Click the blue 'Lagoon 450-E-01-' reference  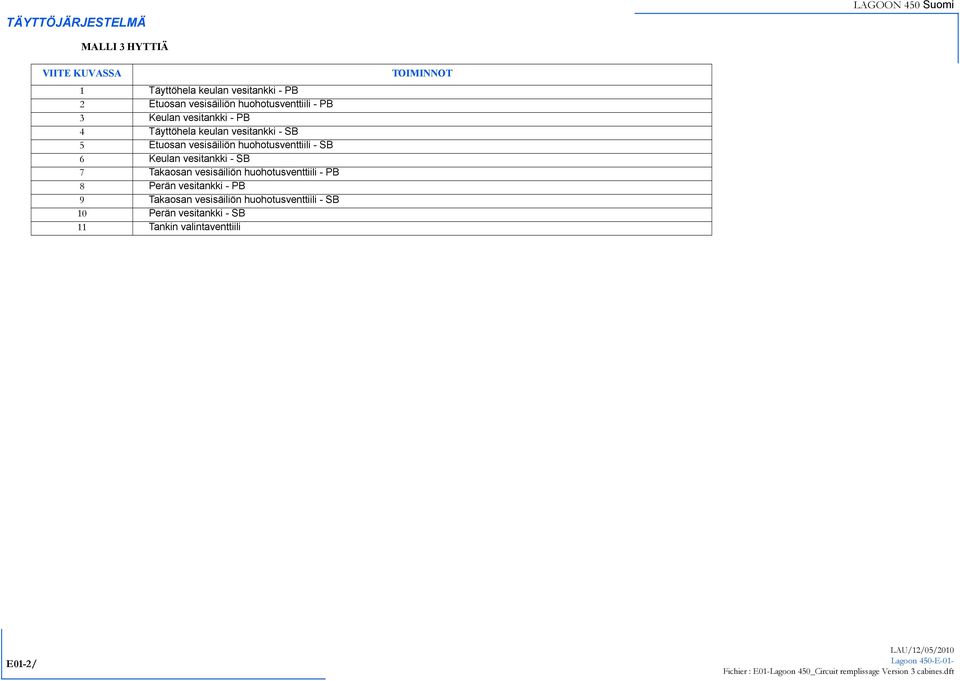[x=922, y=661]
